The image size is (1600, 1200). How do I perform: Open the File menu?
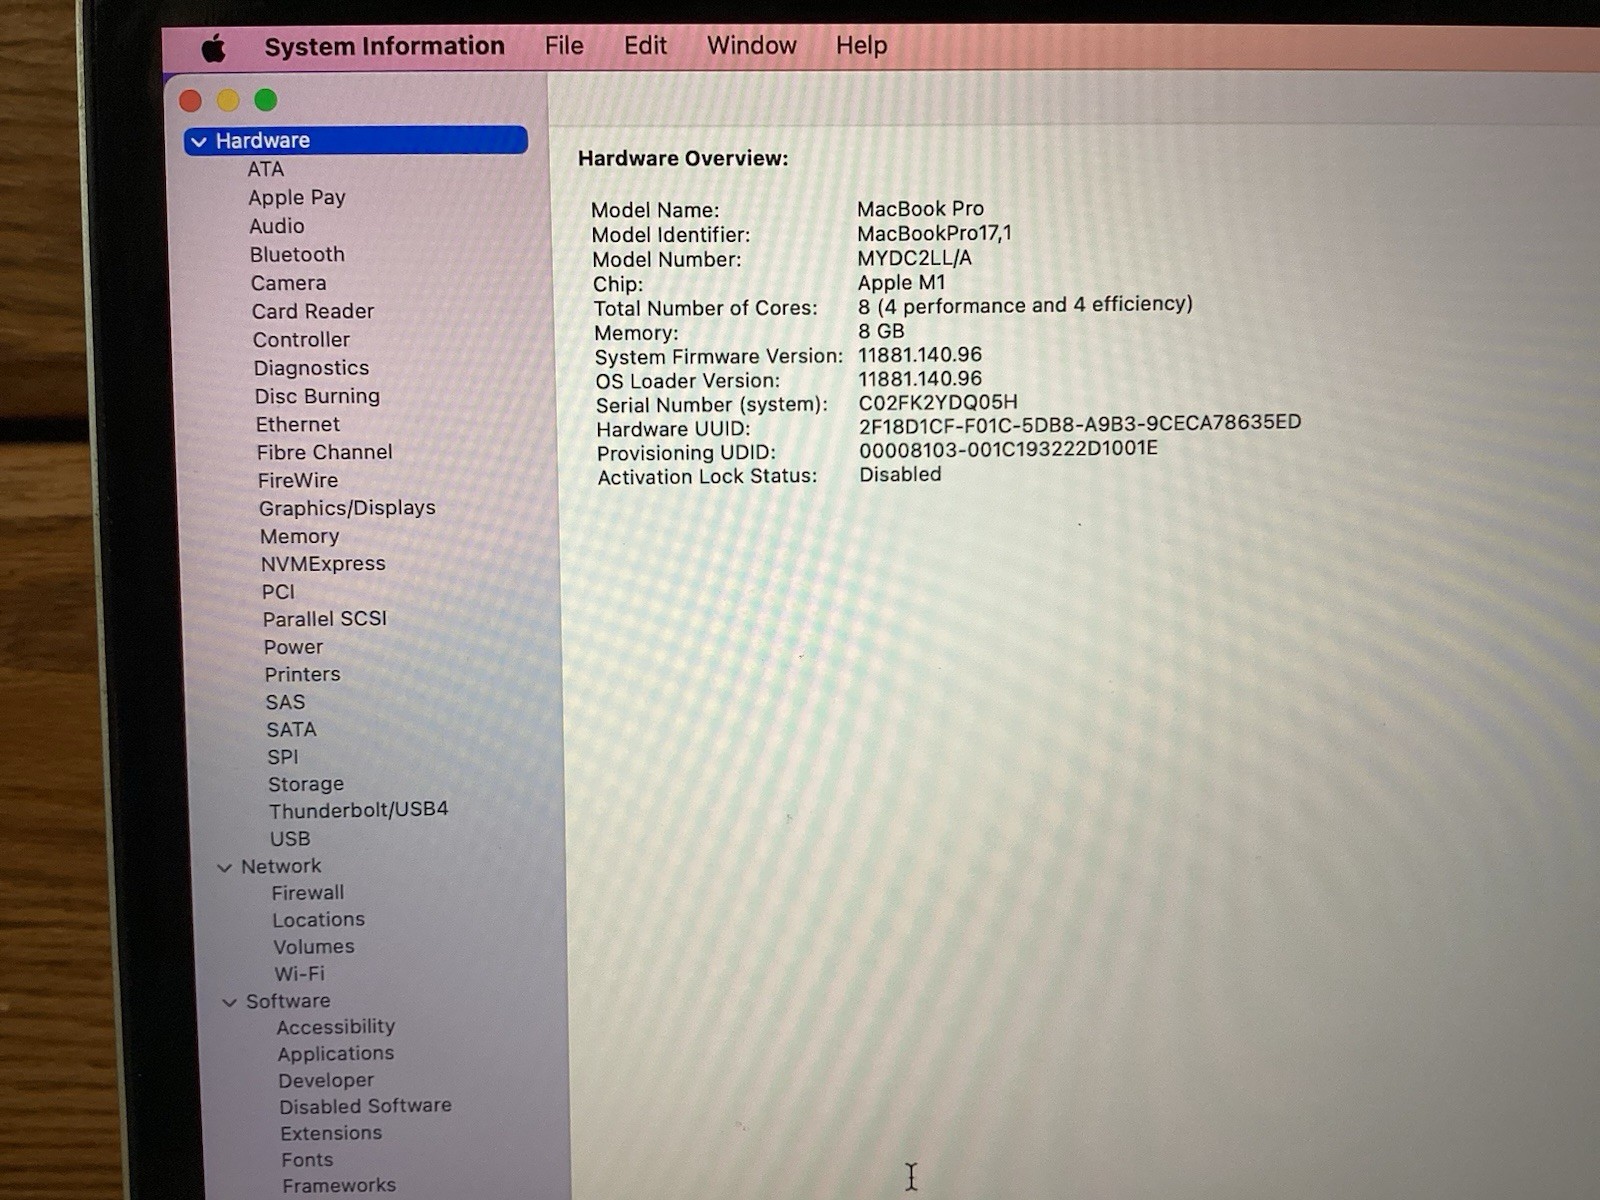coord(564,46)
